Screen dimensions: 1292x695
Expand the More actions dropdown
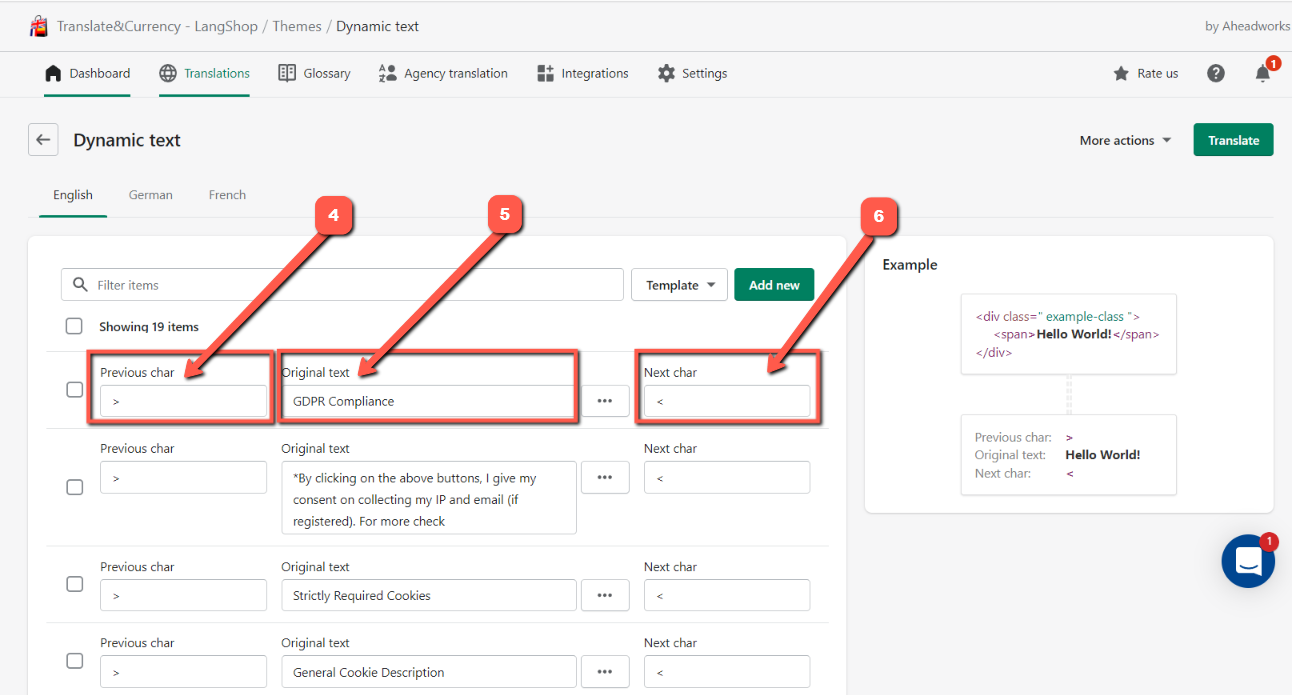1125,140
